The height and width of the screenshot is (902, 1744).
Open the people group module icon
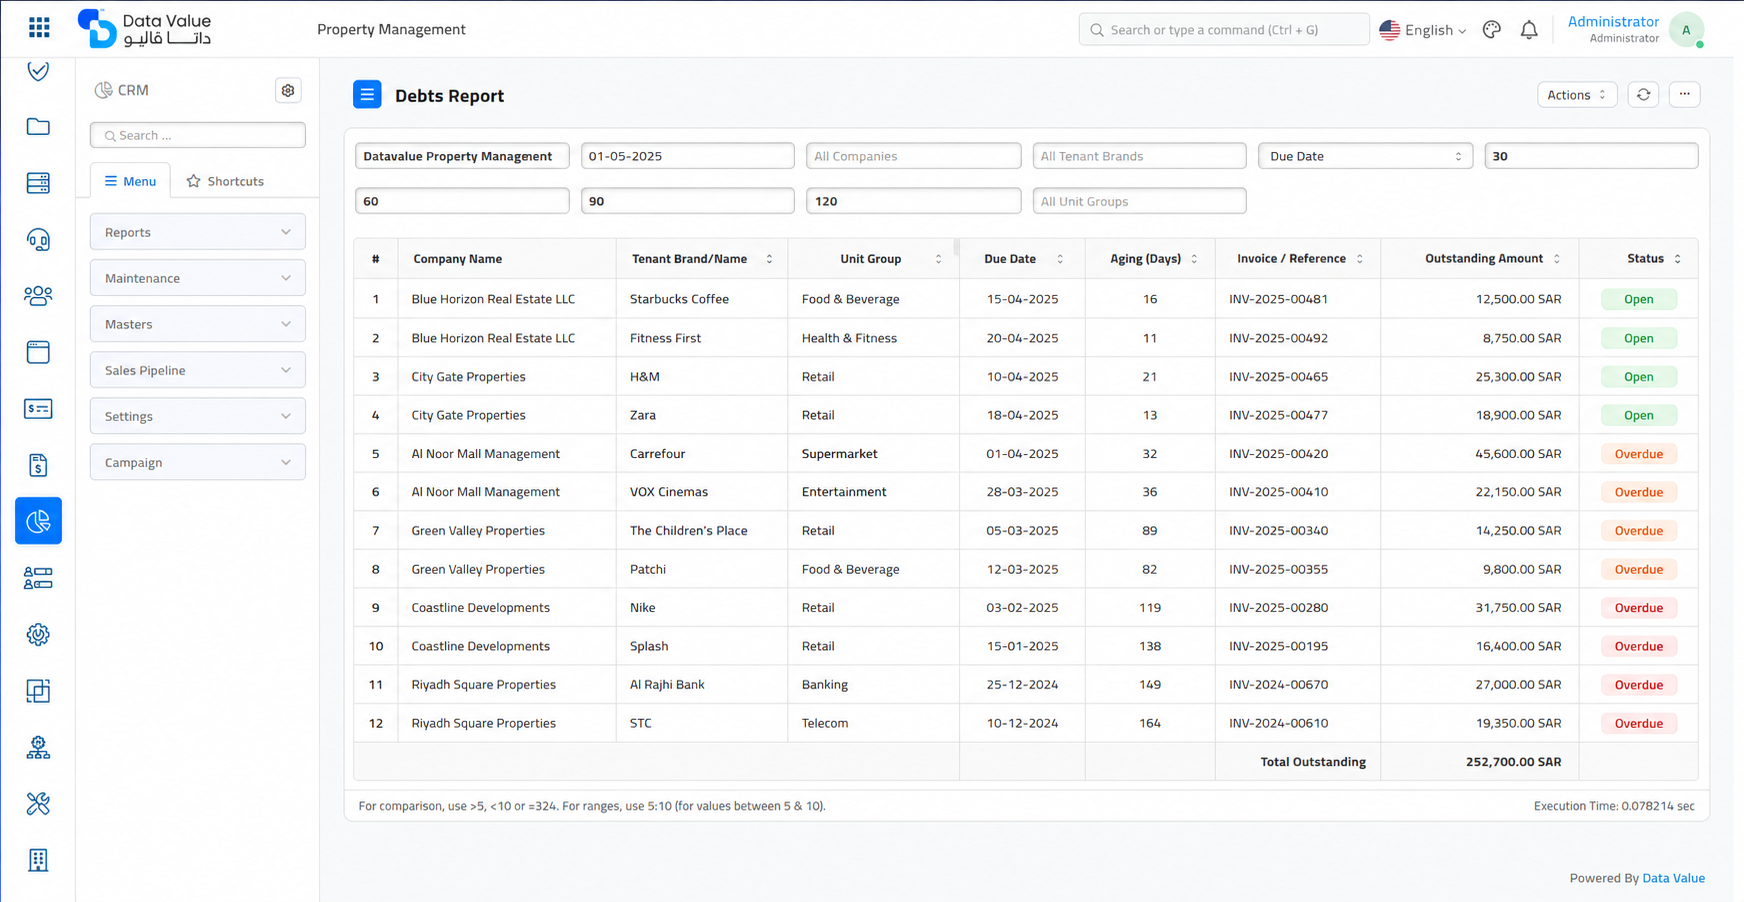[38, 296]
